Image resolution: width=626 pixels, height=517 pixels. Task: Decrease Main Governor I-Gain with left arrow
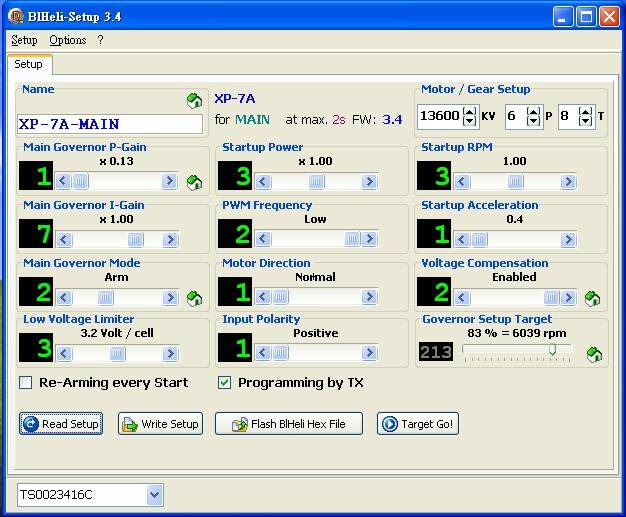[64, 240]
